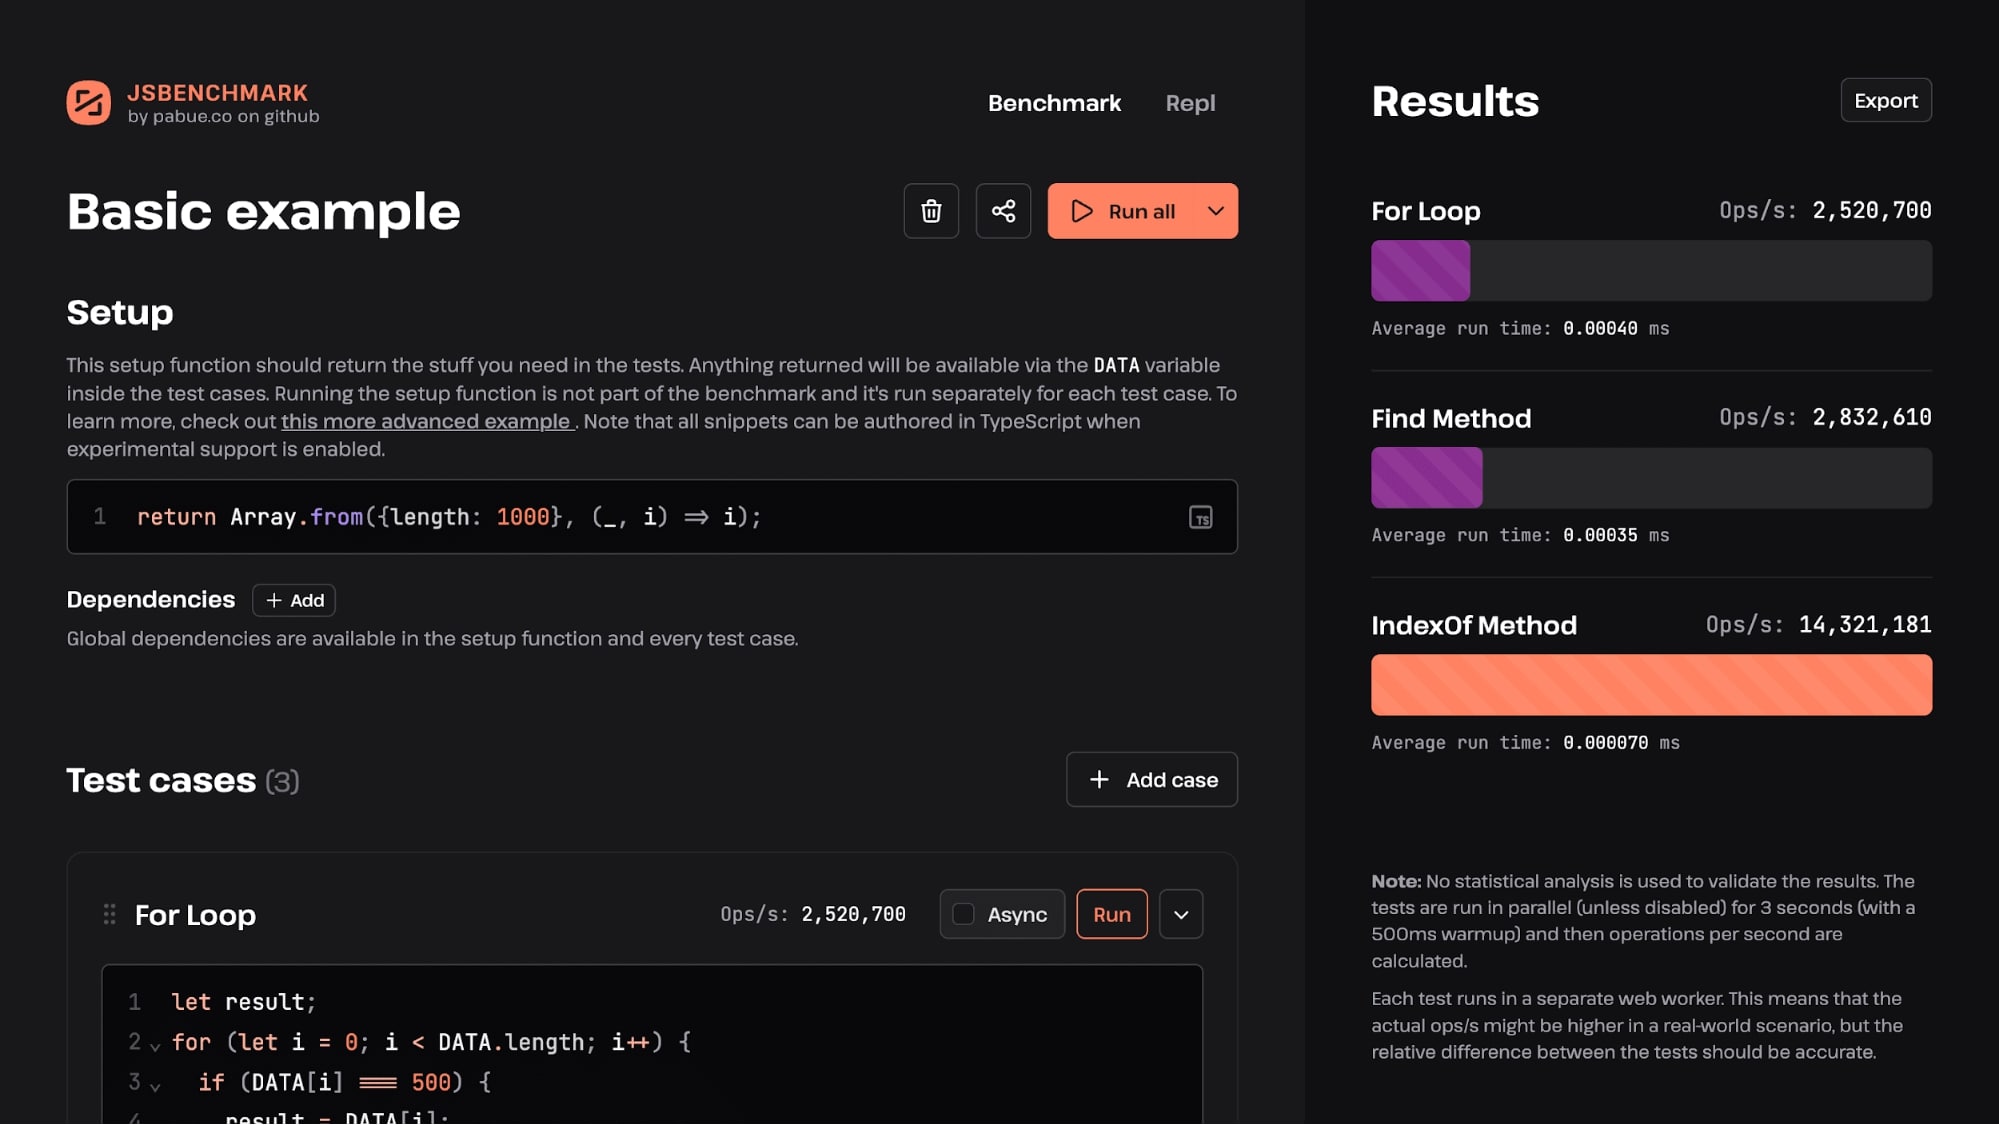This screenshot has height=1125, width=1999.
Task: Run the For Loop test case
Action: 1110,913
